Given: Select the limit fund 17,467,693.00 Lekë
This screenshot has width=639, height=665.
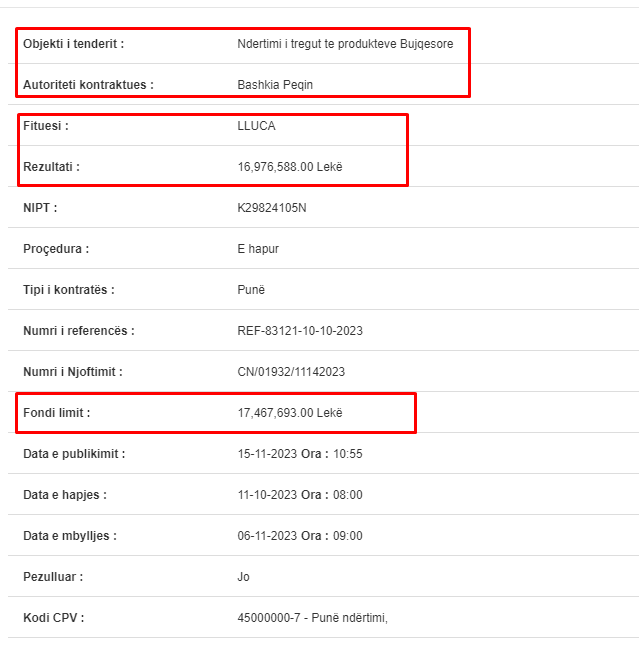Looking at the screenshot, I should [290, 413].
